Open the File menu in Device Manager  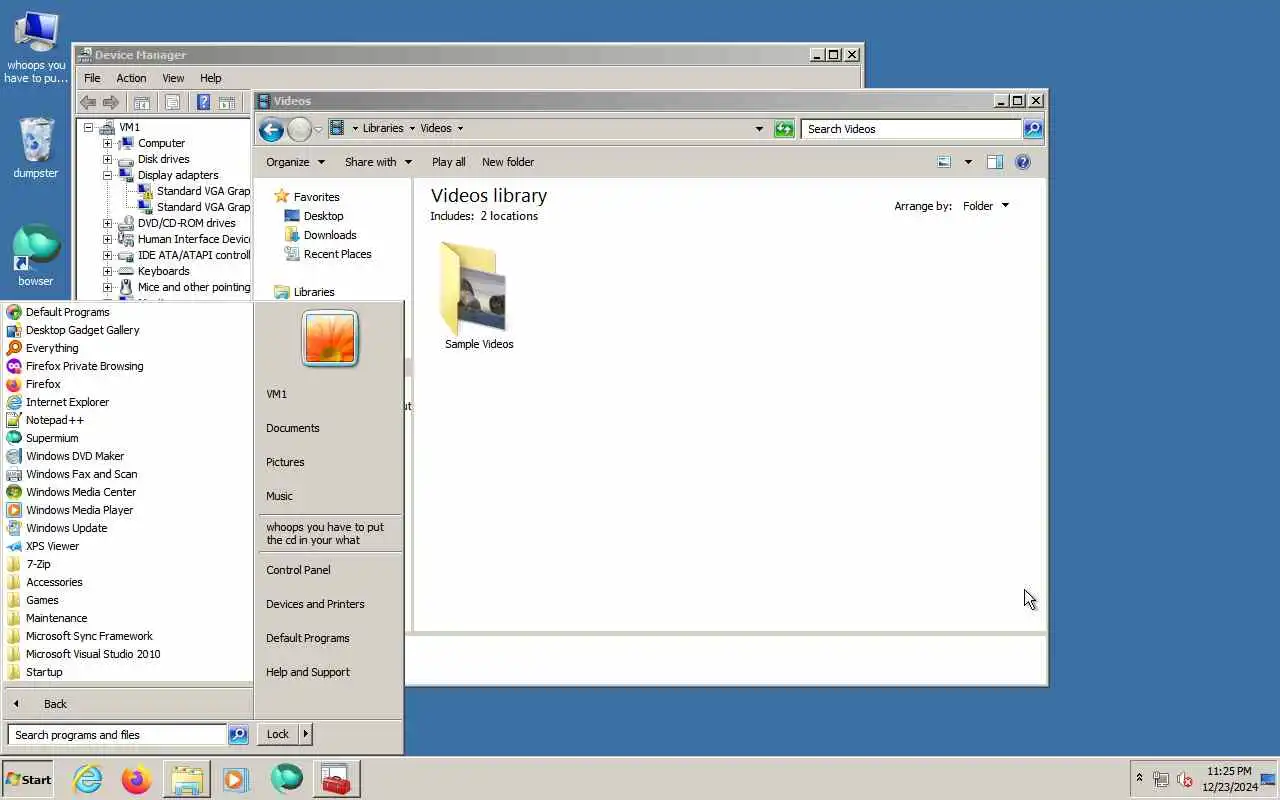coord(92,78)
